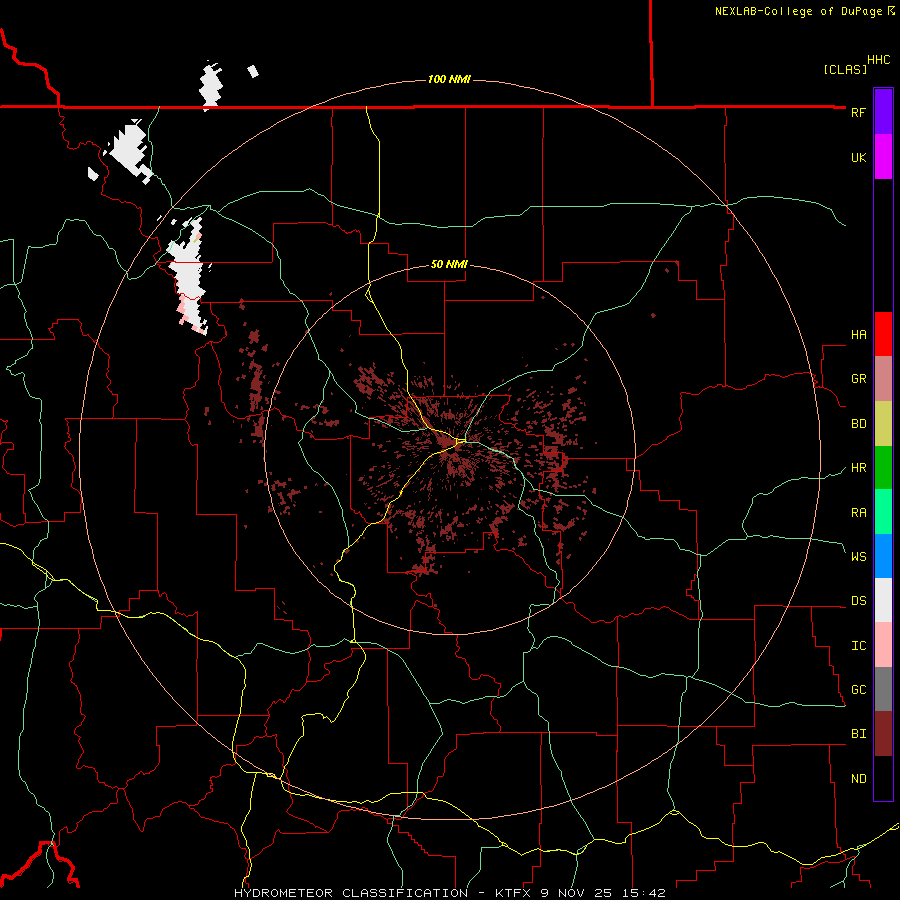Click the RF purple legend swatch
Image resolution: width=900 pixels, height=900 pixels.
click(883, 112)
